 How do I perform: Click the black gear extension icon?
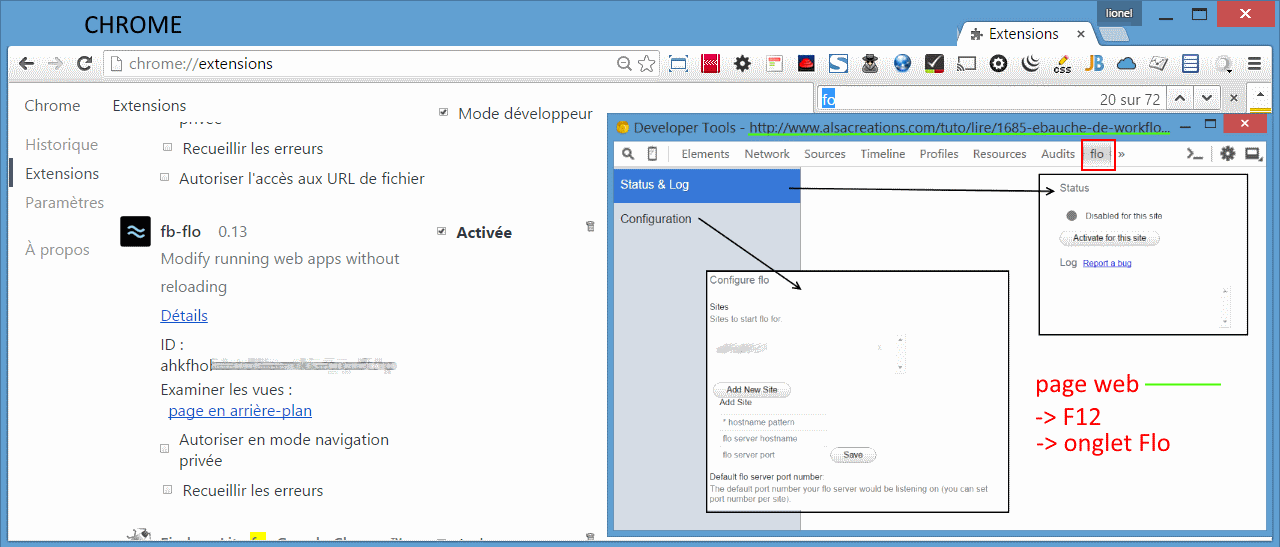[x=742, y=64]
